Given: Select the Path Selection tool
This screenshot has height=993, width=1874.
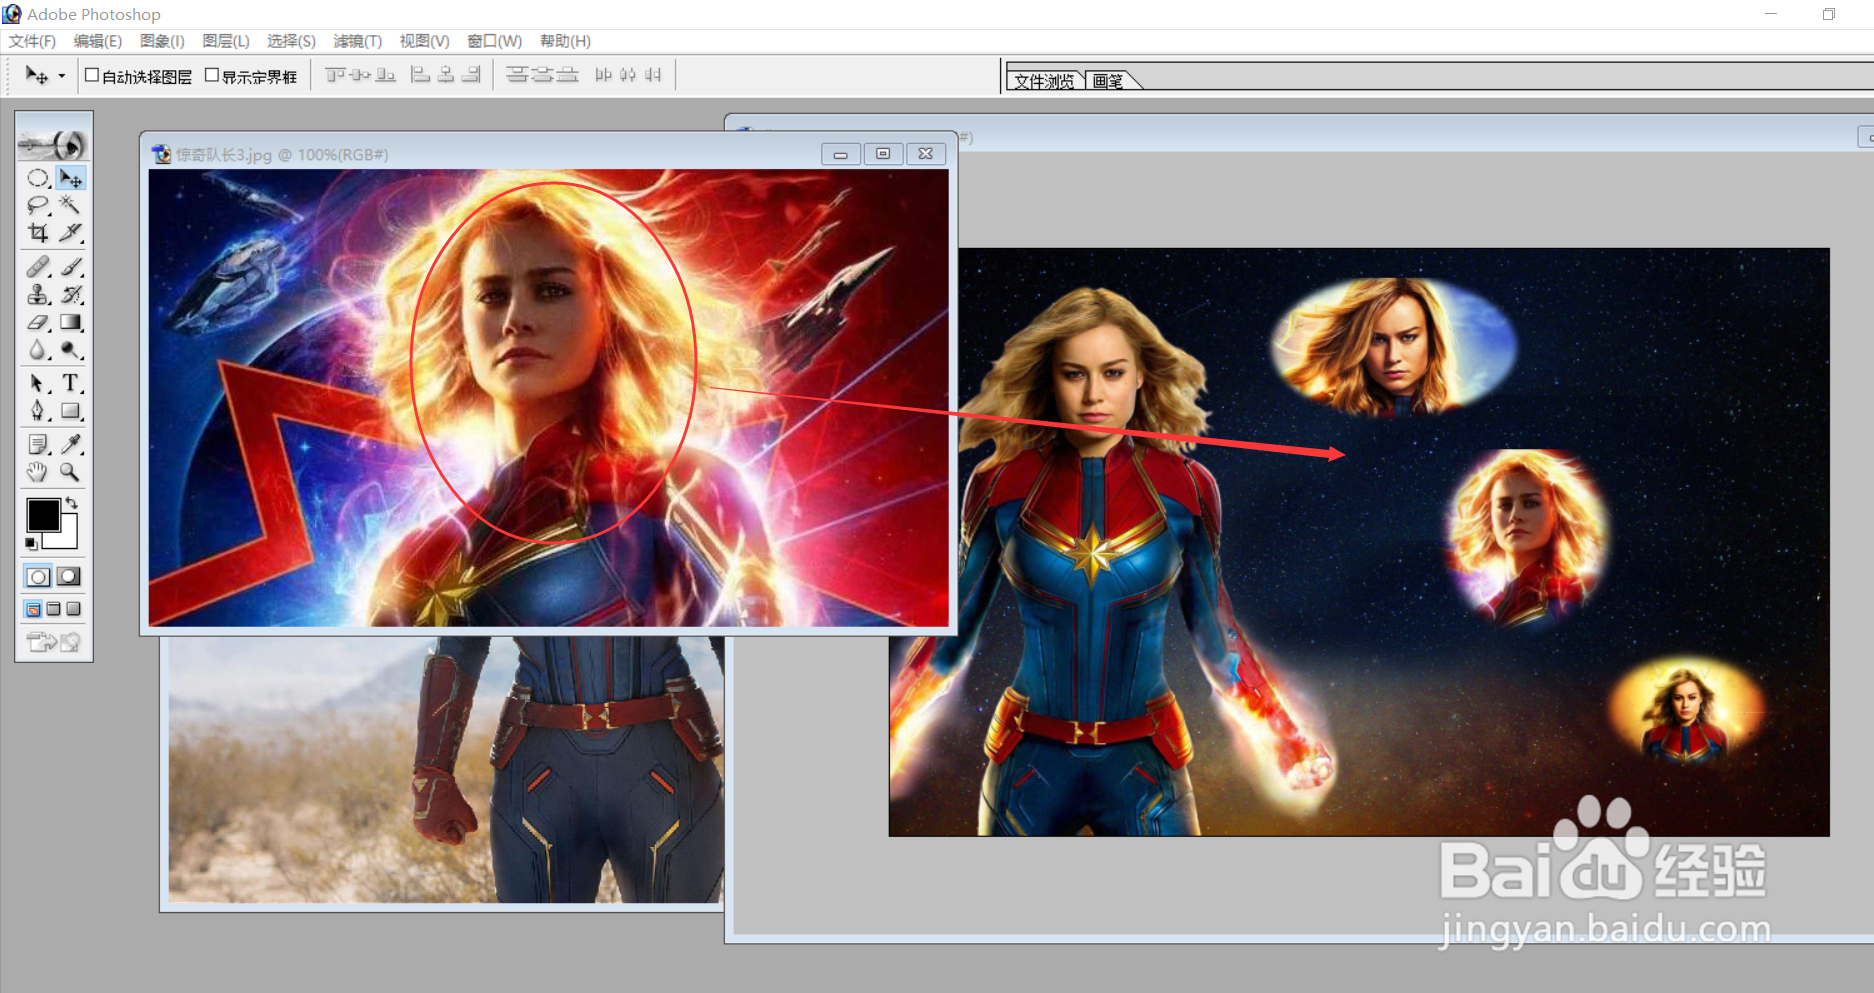Looking at the screenshot, I should 38,383.
